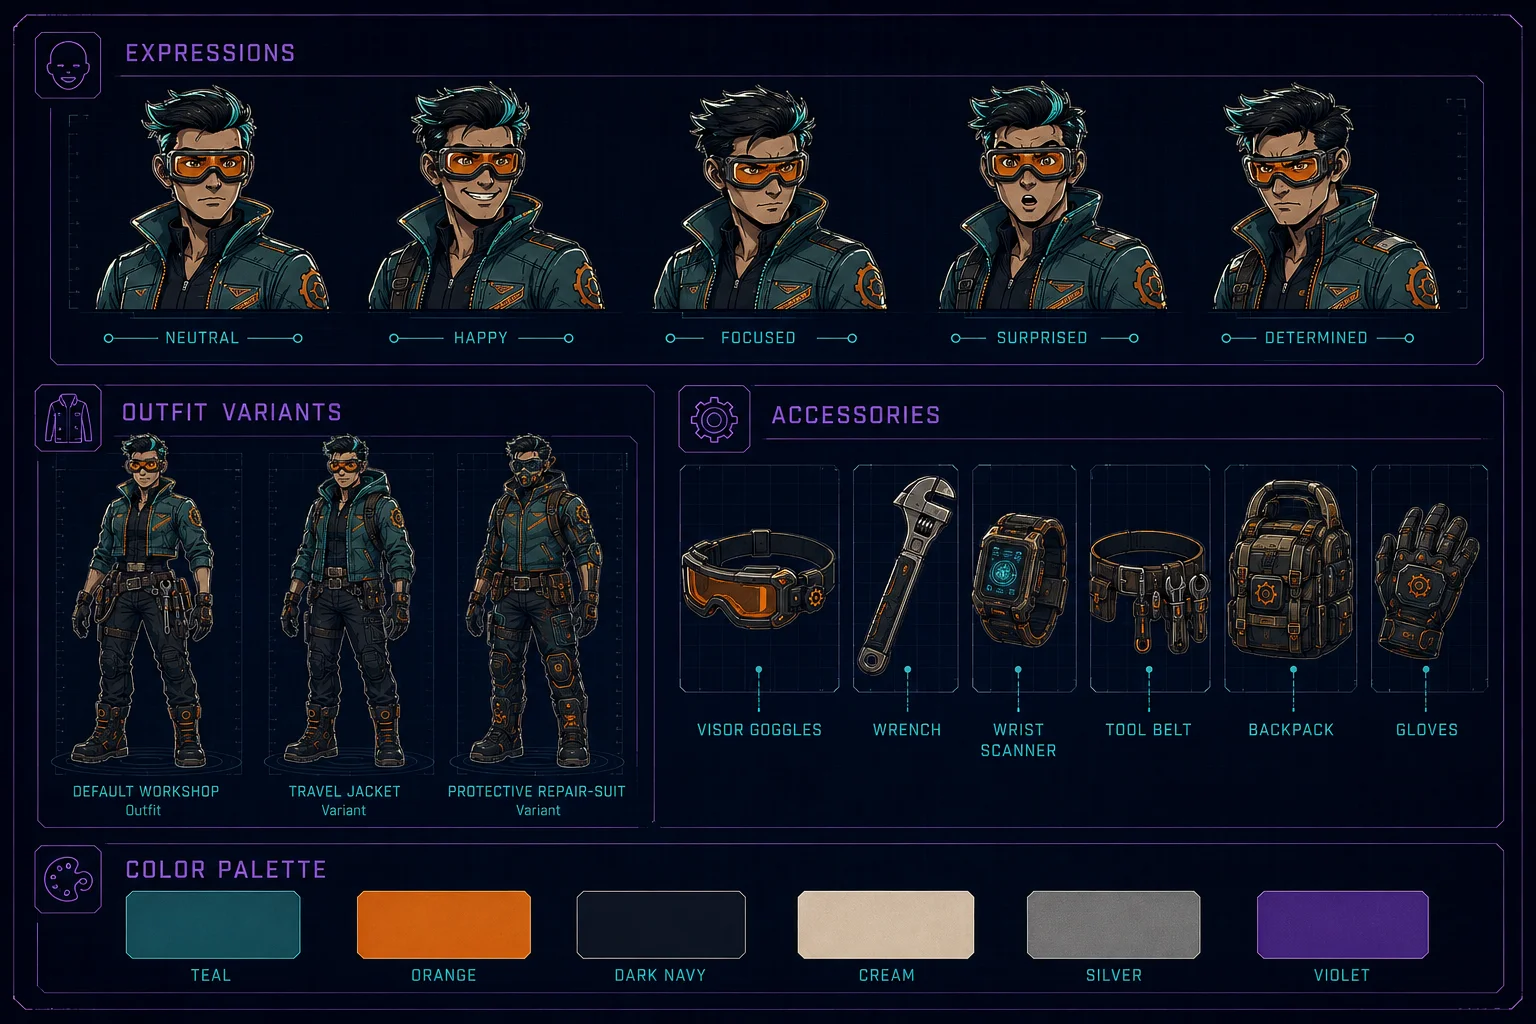Click the SILVER swatch name
Screen dimensions: 1536x1024
click(x=1114, y=975)
